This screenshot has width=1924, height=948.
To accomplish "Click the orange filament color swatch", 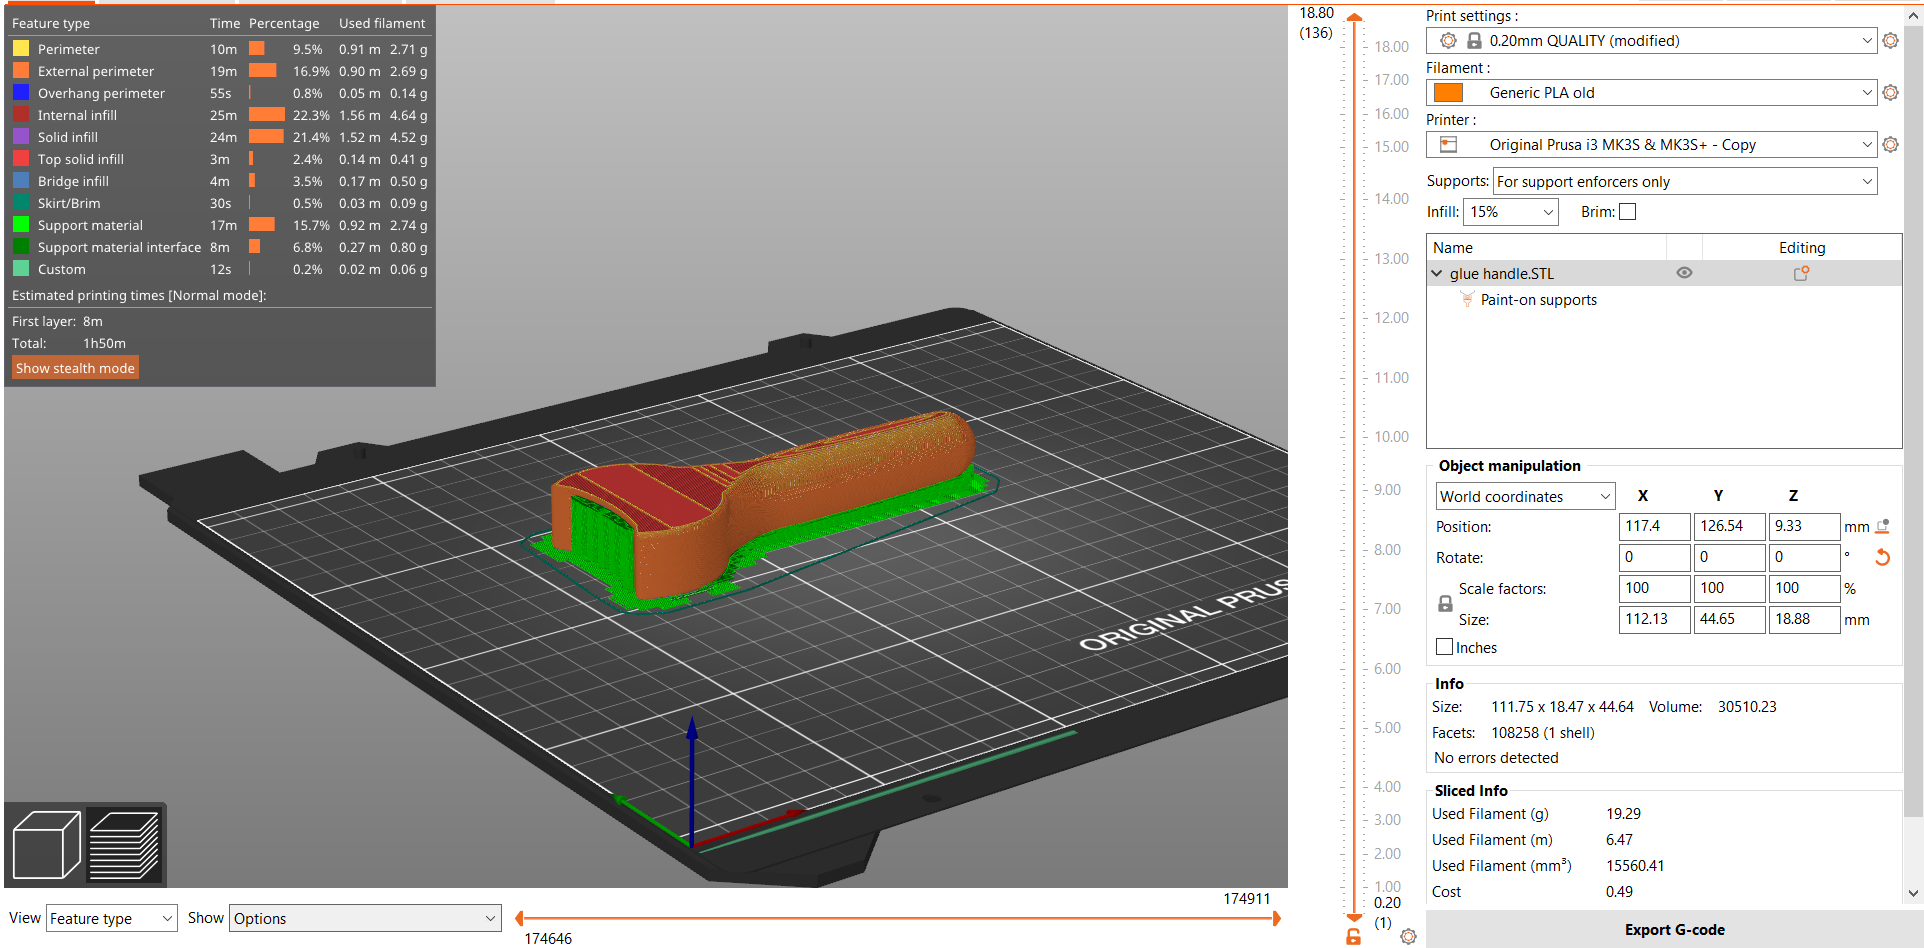I will (x=1448, y=93).
